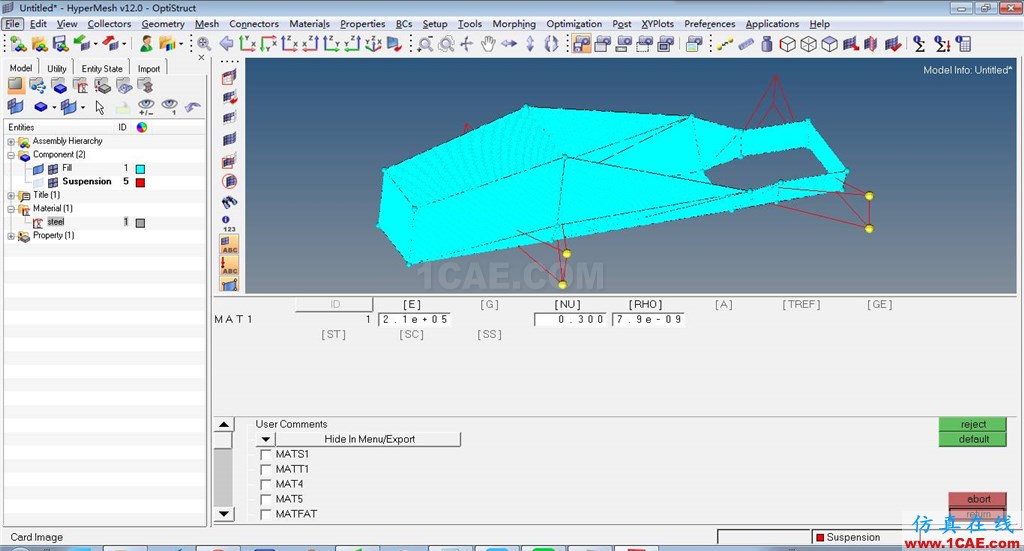This screenshot has height=551, width=1024.
Task: Click the circle zoom magnifier icon
Action: point(446,44)
